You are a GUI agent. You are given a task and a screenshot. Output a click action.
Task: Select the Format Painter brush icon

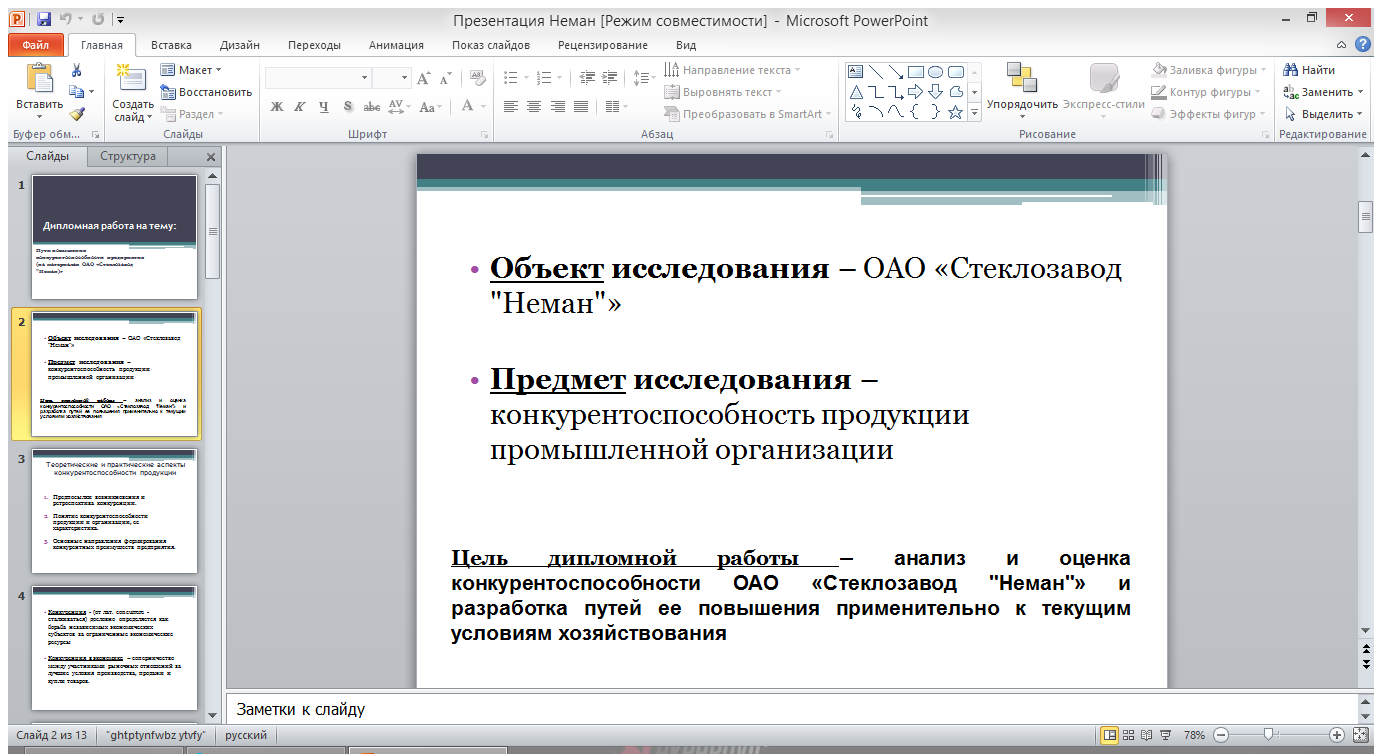[76, 114]
